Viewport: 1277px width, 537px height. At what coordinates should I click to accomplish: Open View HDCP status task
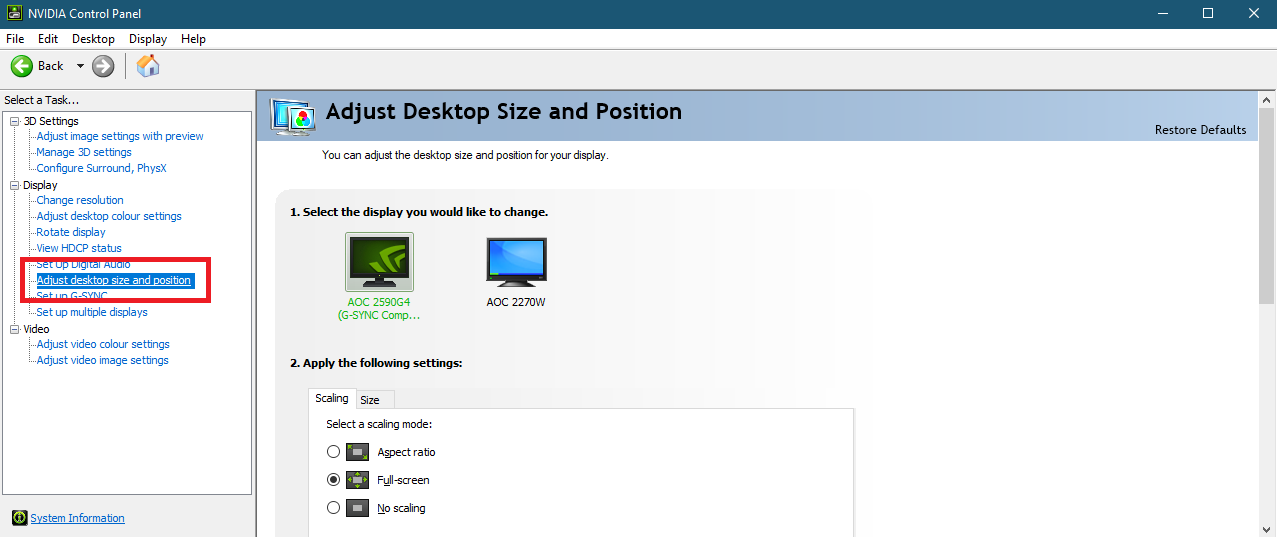[79, 248]
